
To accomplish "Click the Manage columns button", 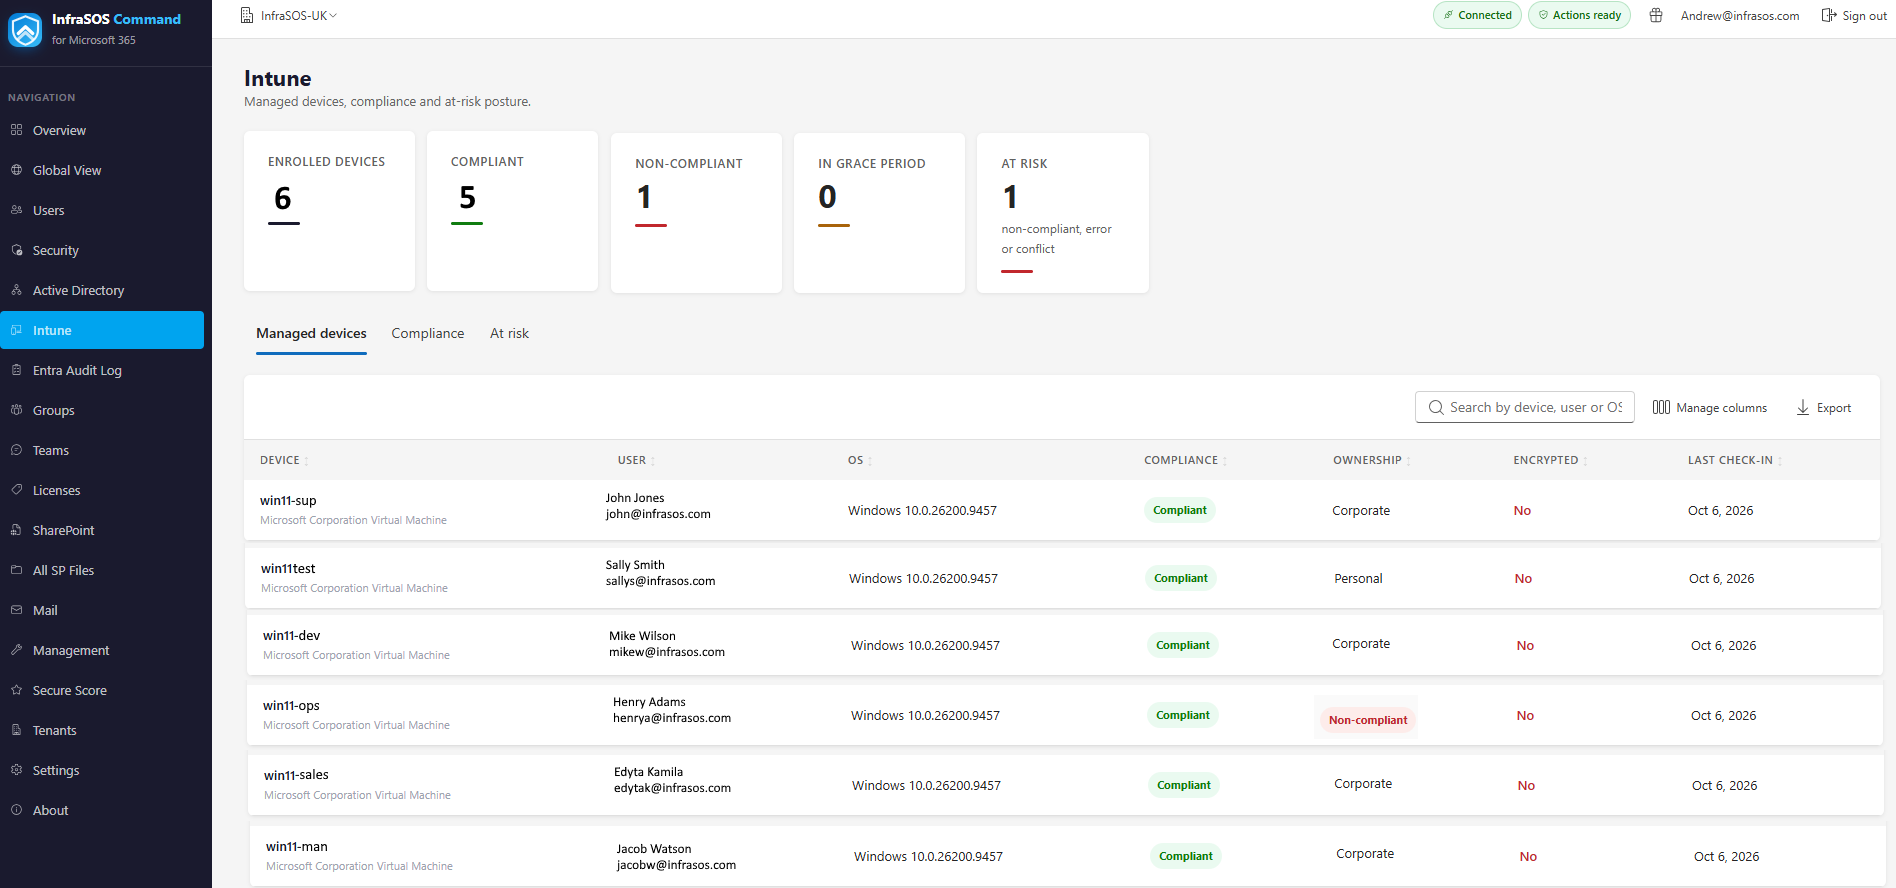I will tap(1710, 407).
